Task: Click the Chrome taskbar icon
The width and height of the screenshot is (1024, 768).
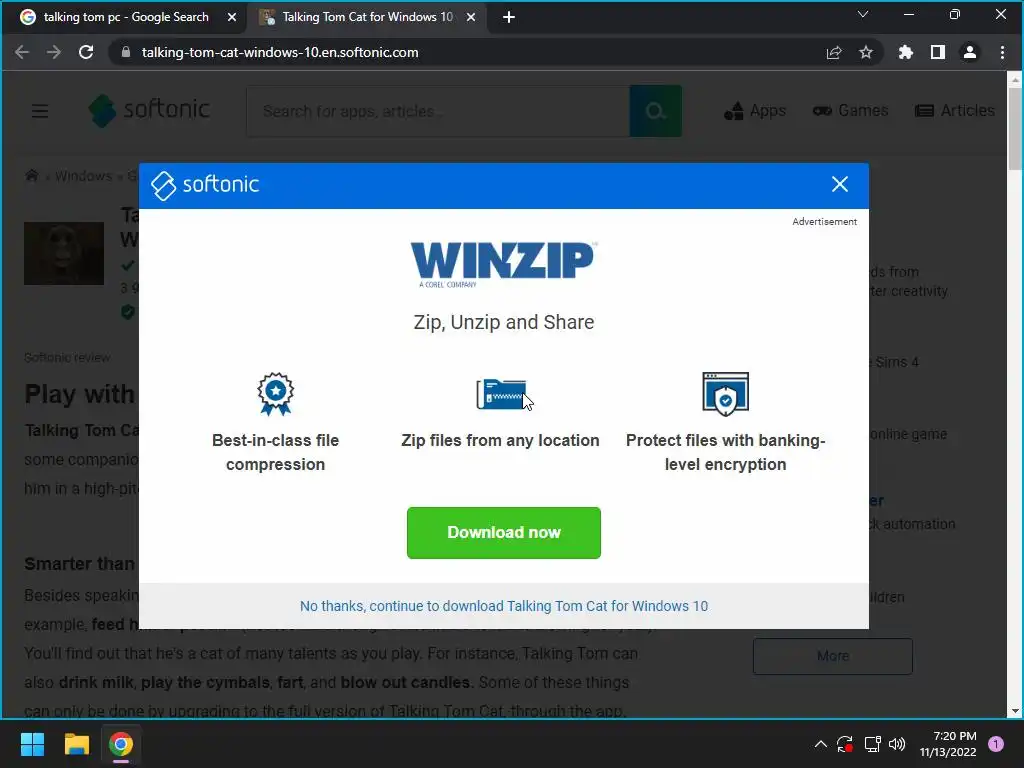Action: [x=121, y=744]
